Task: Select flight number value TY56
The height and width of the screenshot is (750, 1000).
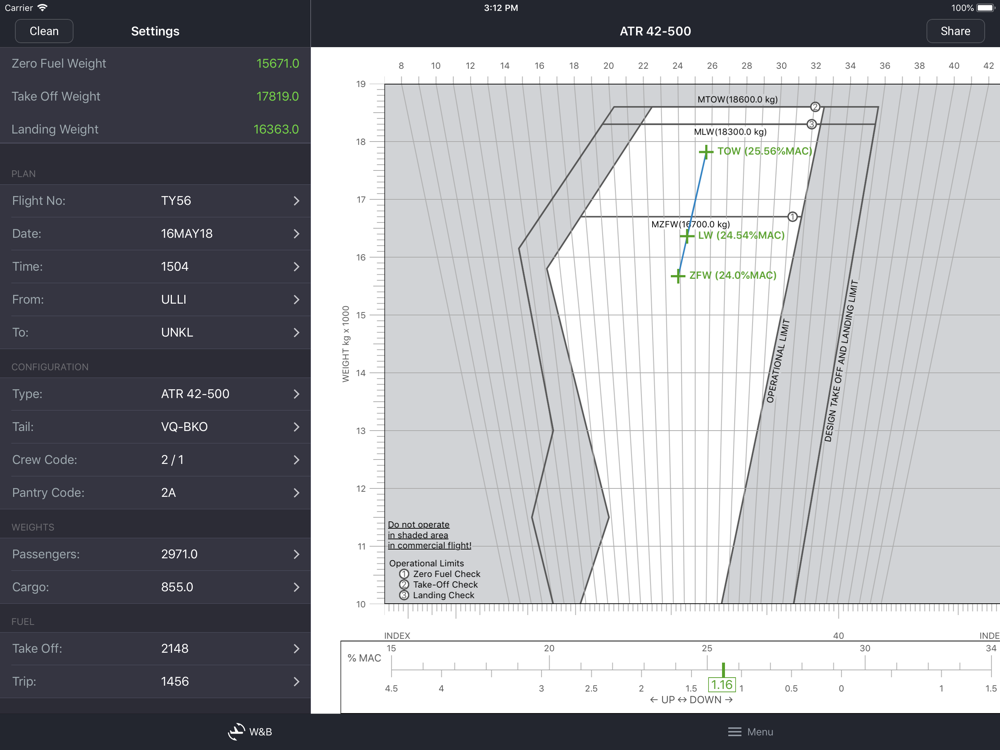Action: (176, 201)
